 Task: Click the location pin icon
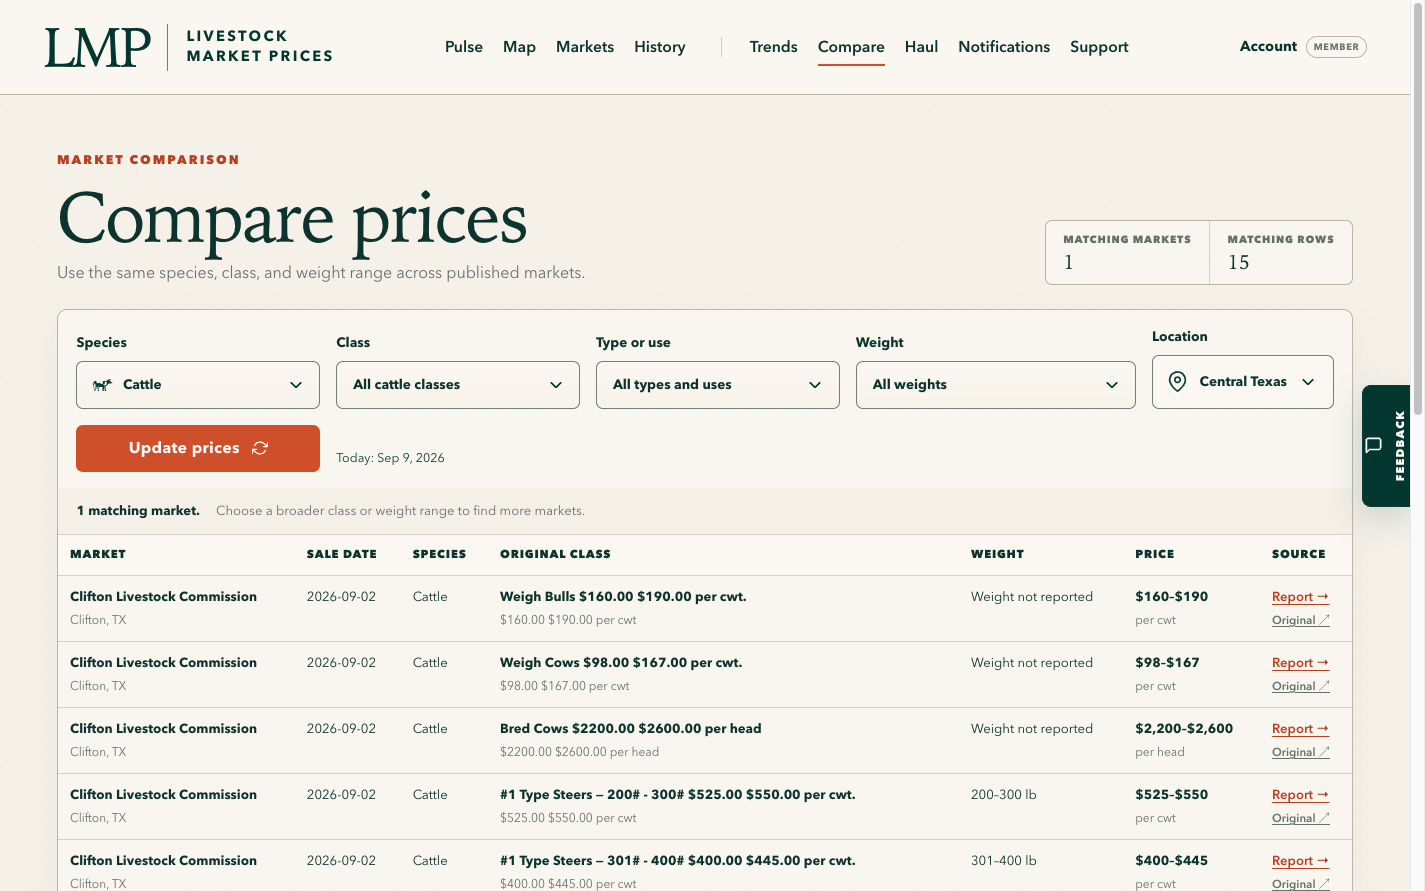click(1177, 382)
